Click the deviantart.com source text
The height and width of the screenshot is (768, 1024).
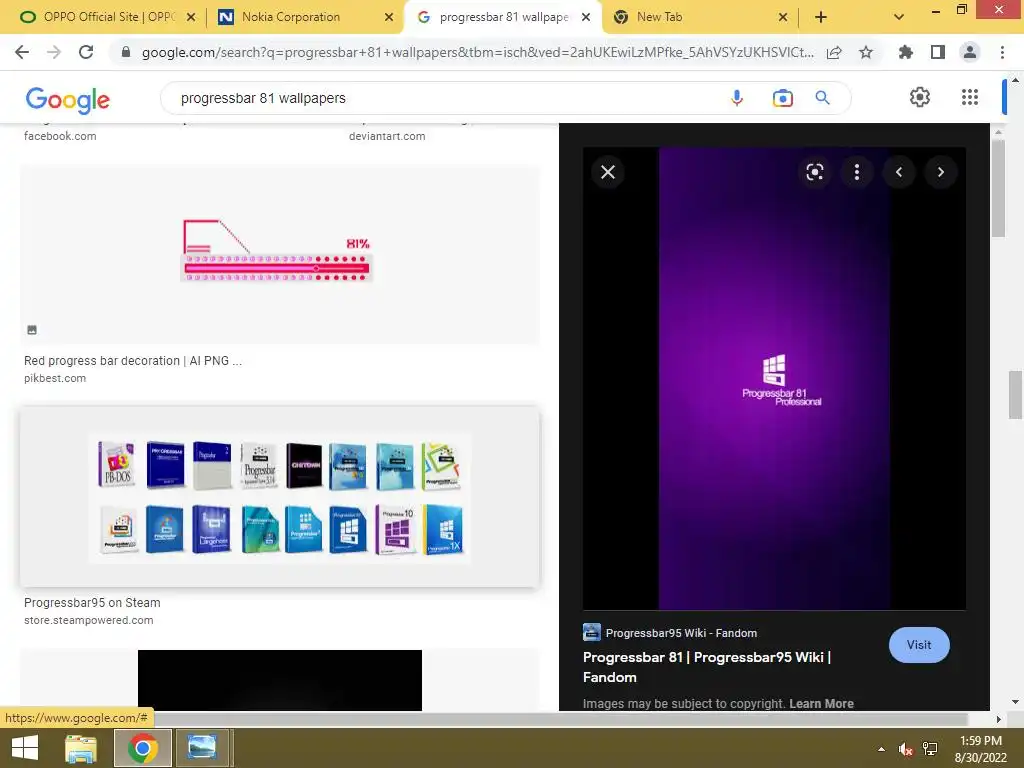pos(387,136)
